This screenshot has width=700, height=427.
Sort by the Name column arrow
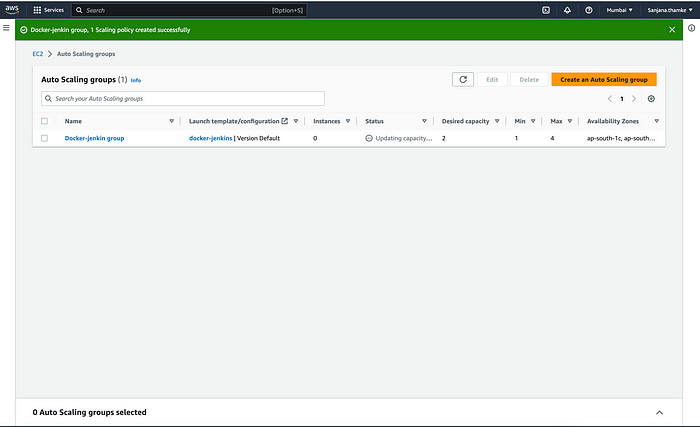[171, 121]
